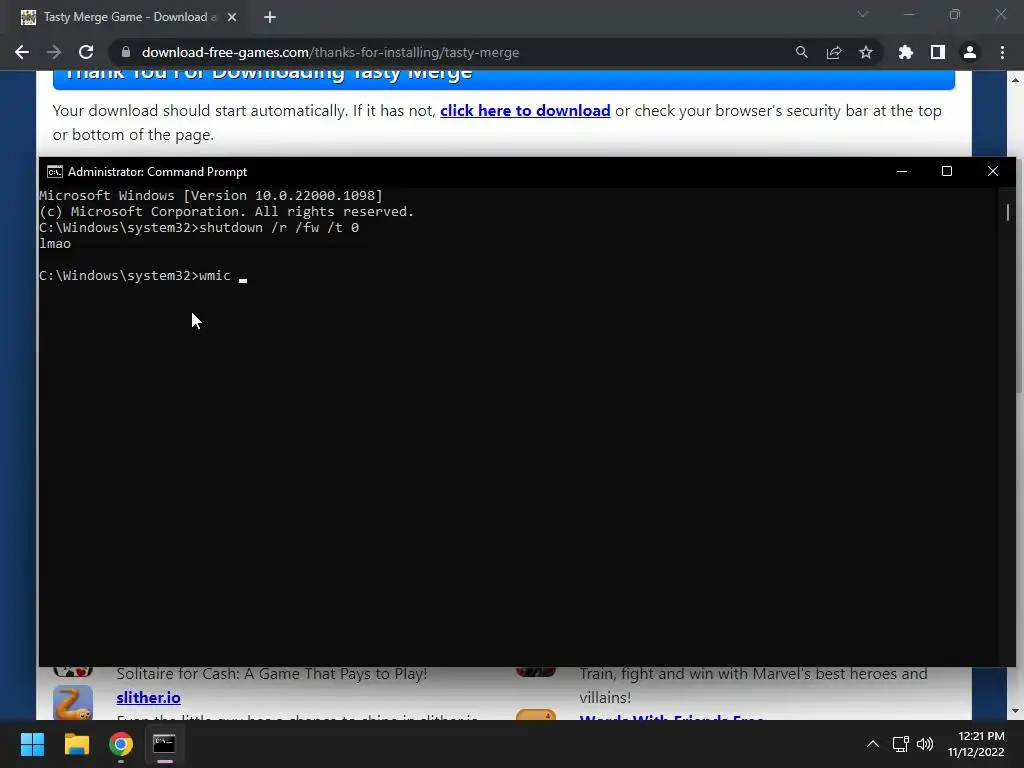
Task: Open the Chrome three-dot menu
Action: click(x=1002, y=52)
